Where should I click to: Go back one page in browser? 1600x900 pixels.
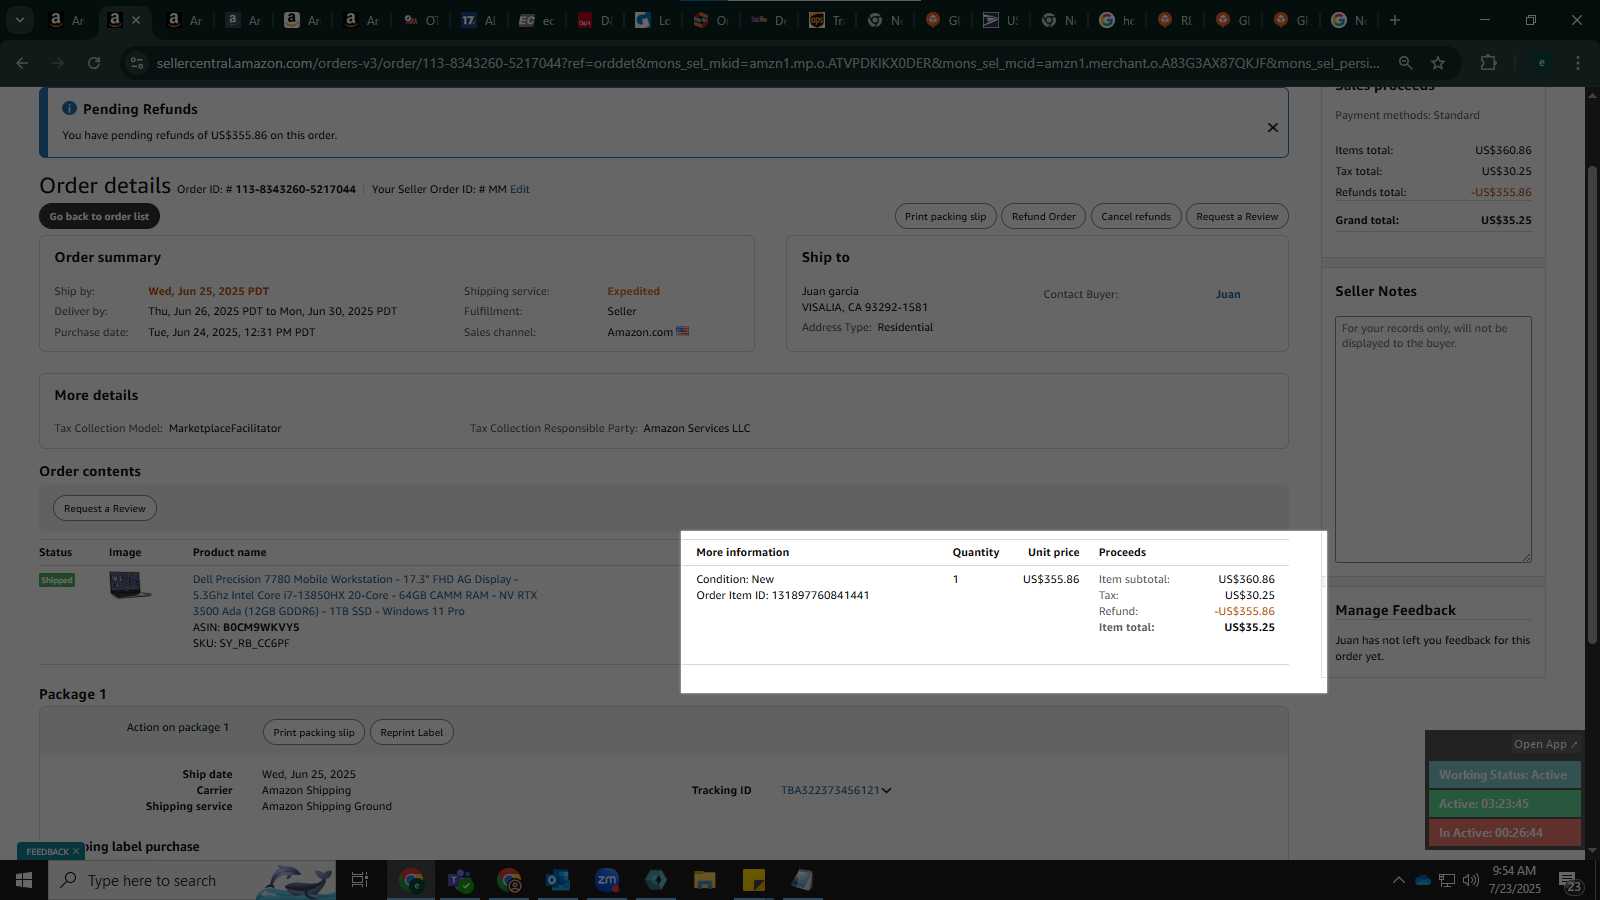[22, 63]
